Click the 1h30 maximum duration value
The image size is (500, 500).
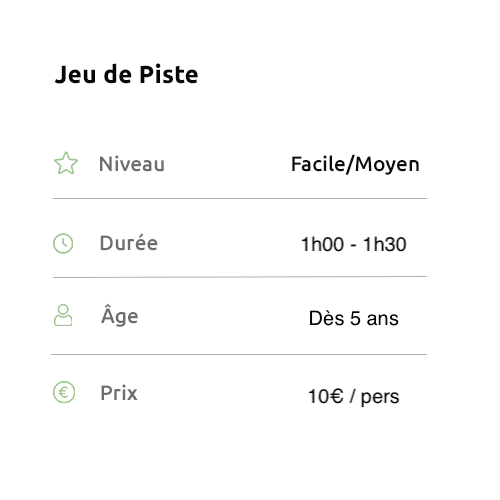pos(385,244)
